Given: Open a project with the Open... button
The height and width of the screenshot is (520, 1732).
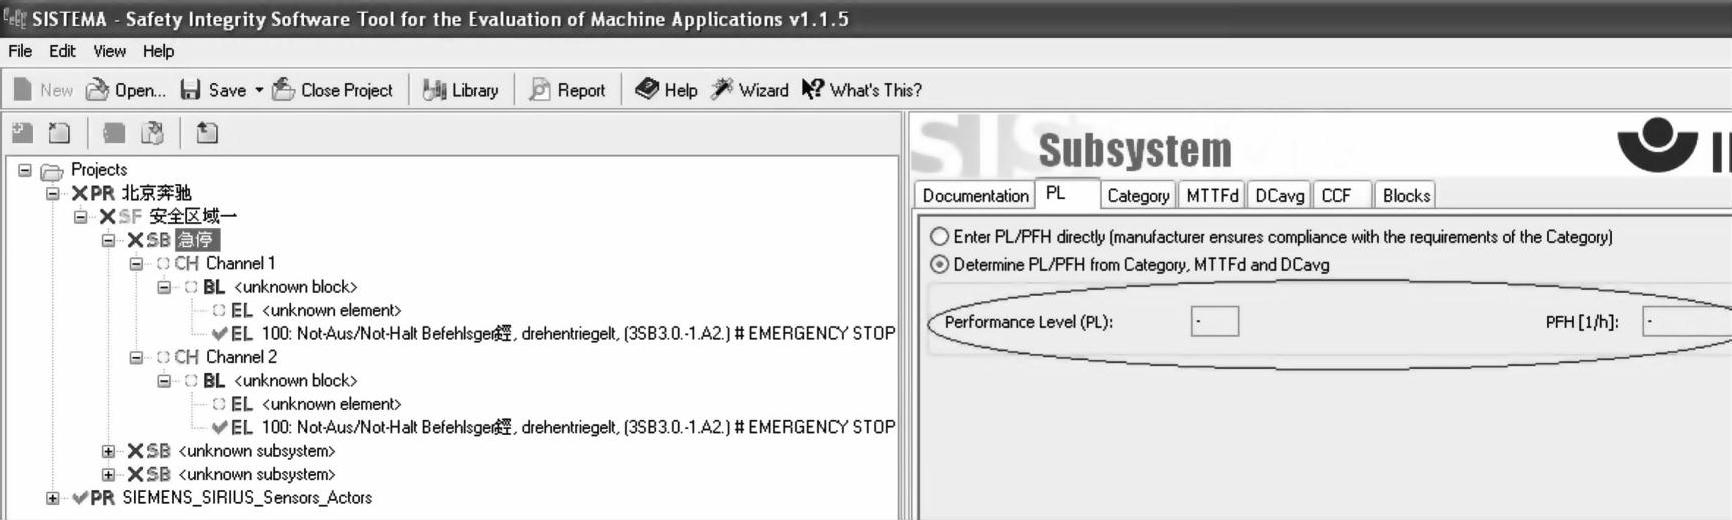Looking at the screenshot, I should pyautogui.click(x=126, y=90).
